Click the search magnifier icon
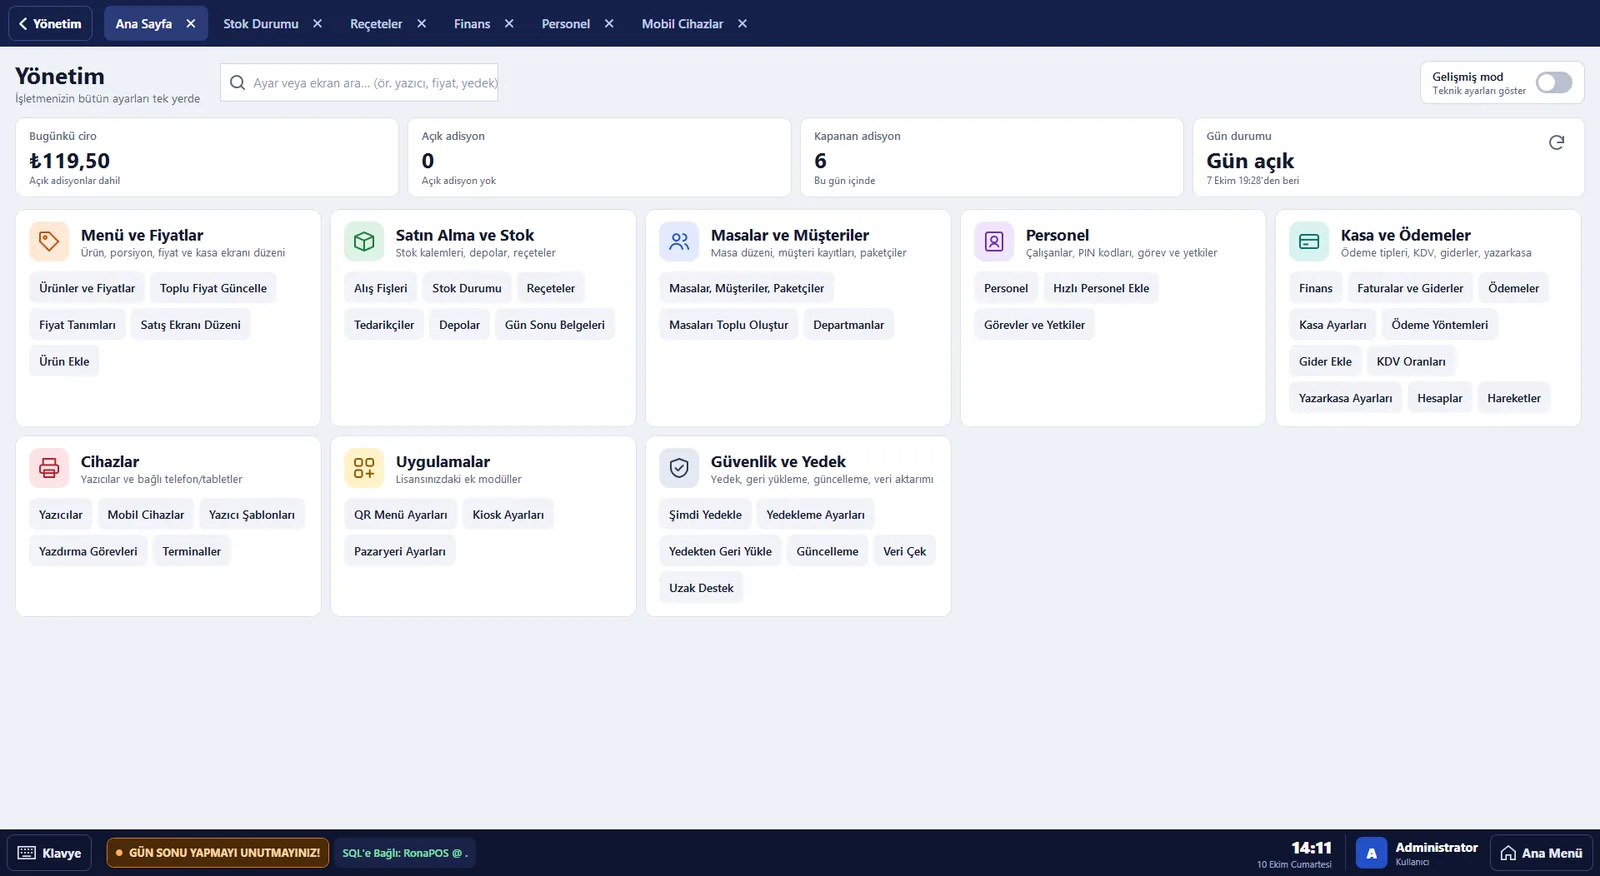The width and height of the screenshot is (1600, 876). pyautogui.click(x=237, y=83)
